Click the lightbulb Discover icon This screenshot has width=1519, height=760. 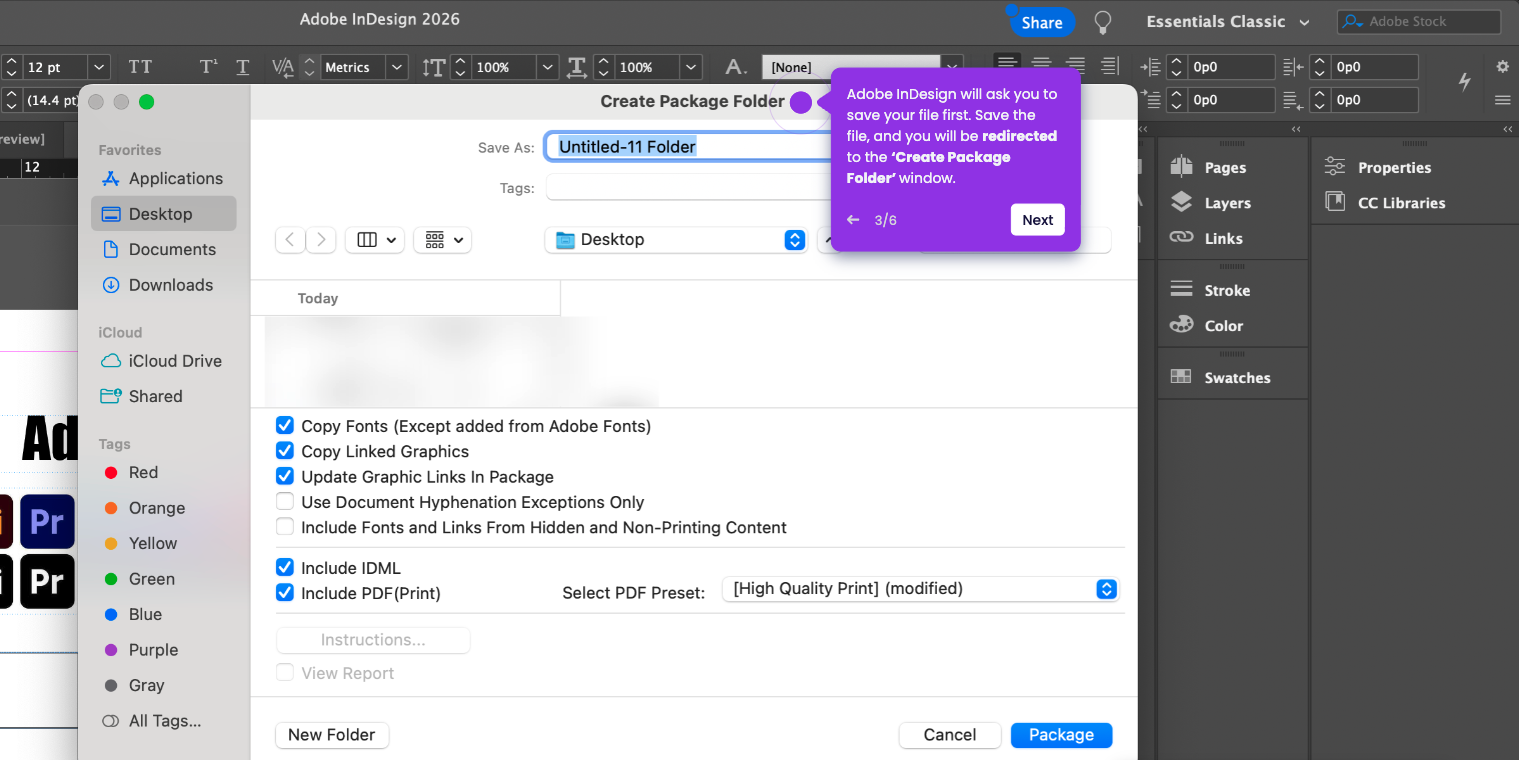(x=1102, y=22)
